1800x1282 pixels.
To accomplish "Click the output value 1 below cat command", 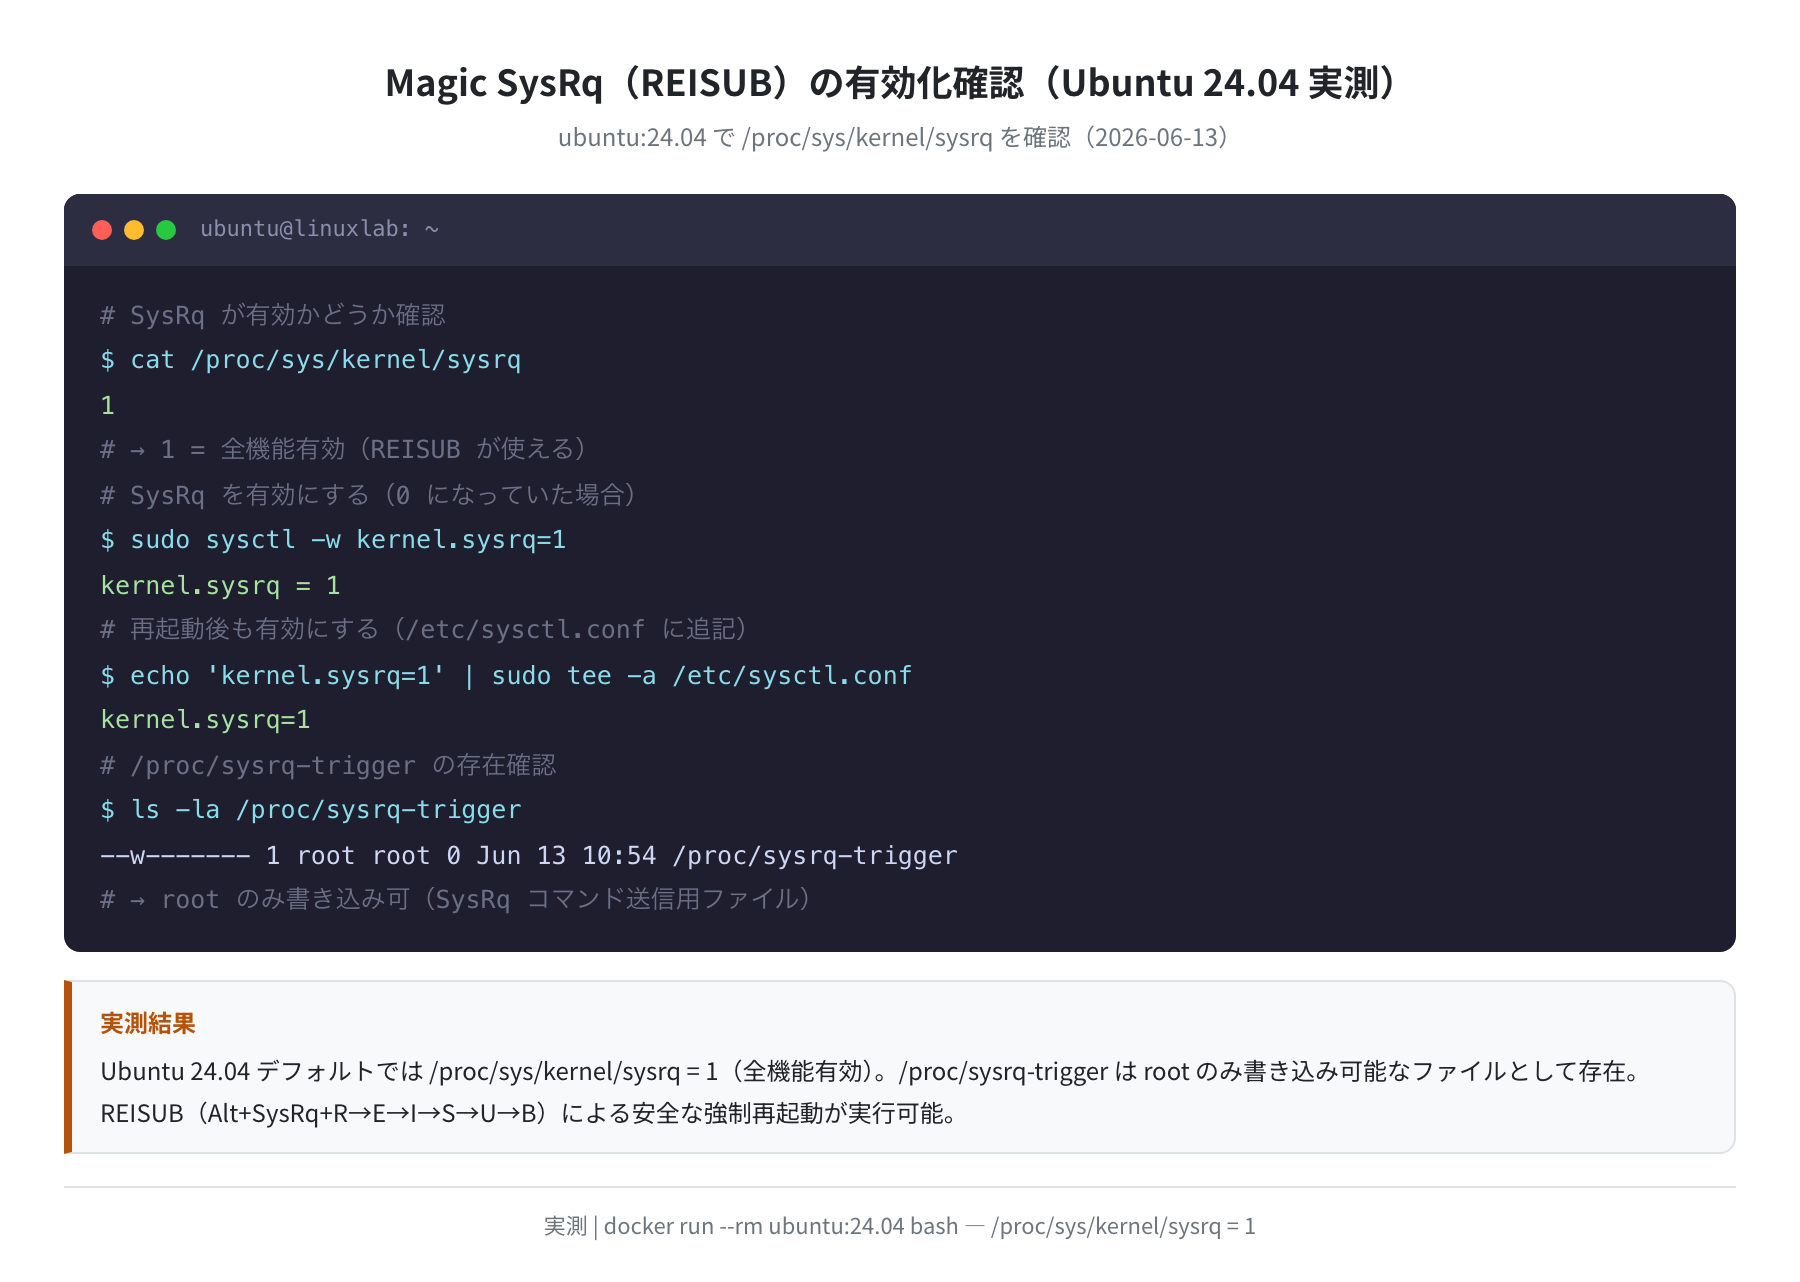I will [107, 405].
